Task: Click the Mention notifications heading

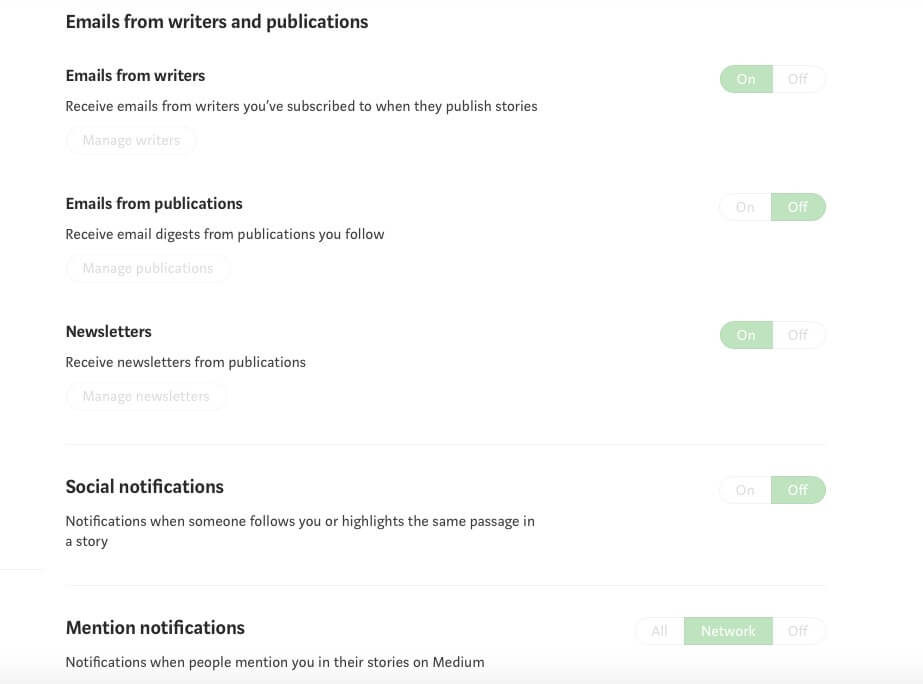Action: tap(155, 628)
